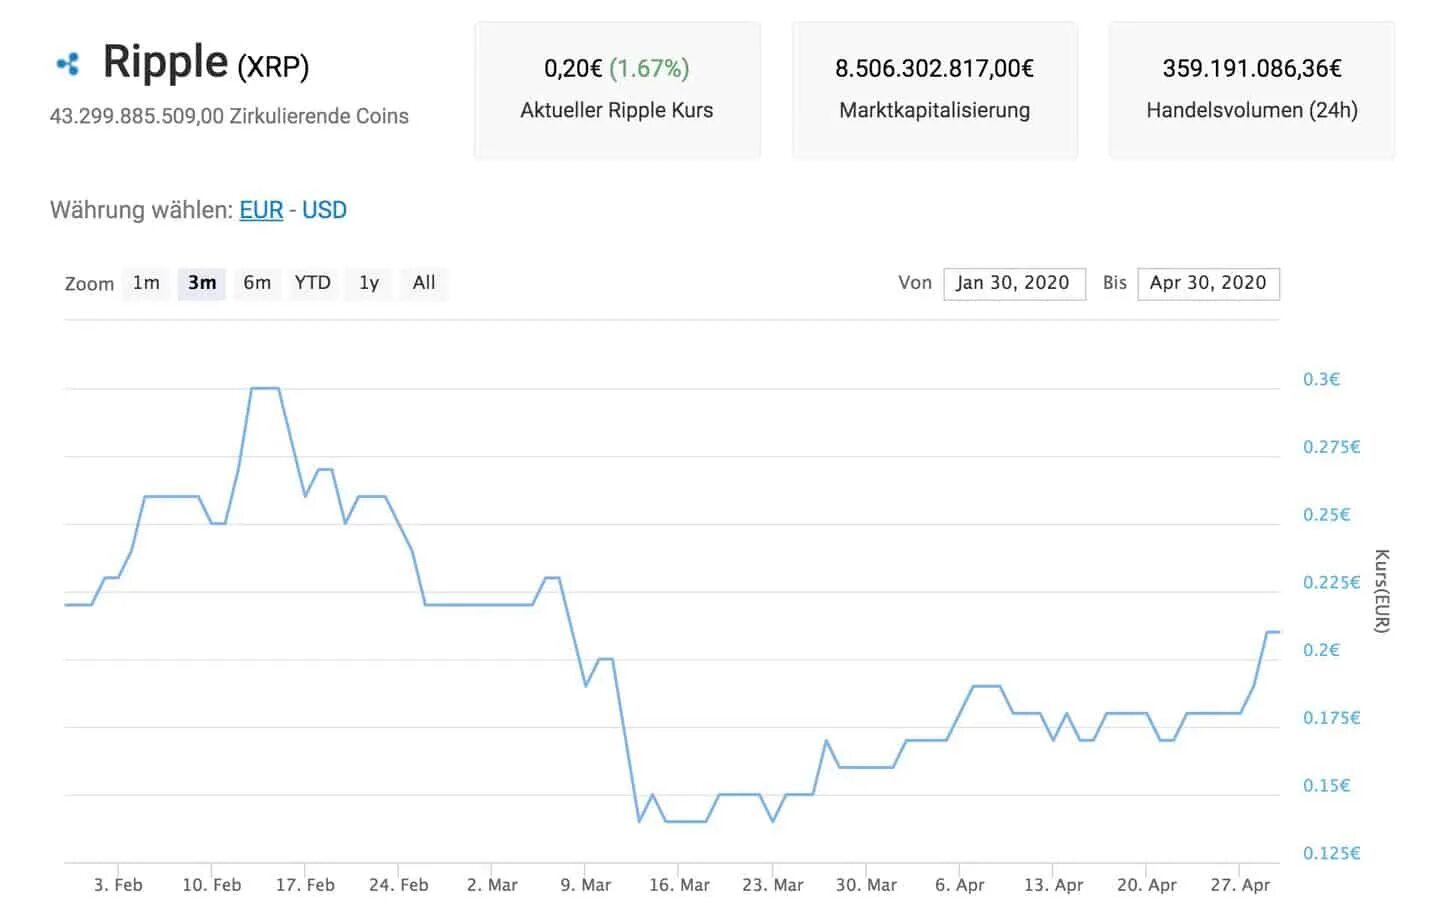
Task: Click the 24. Feb axis label
Action: click(399, 885)
